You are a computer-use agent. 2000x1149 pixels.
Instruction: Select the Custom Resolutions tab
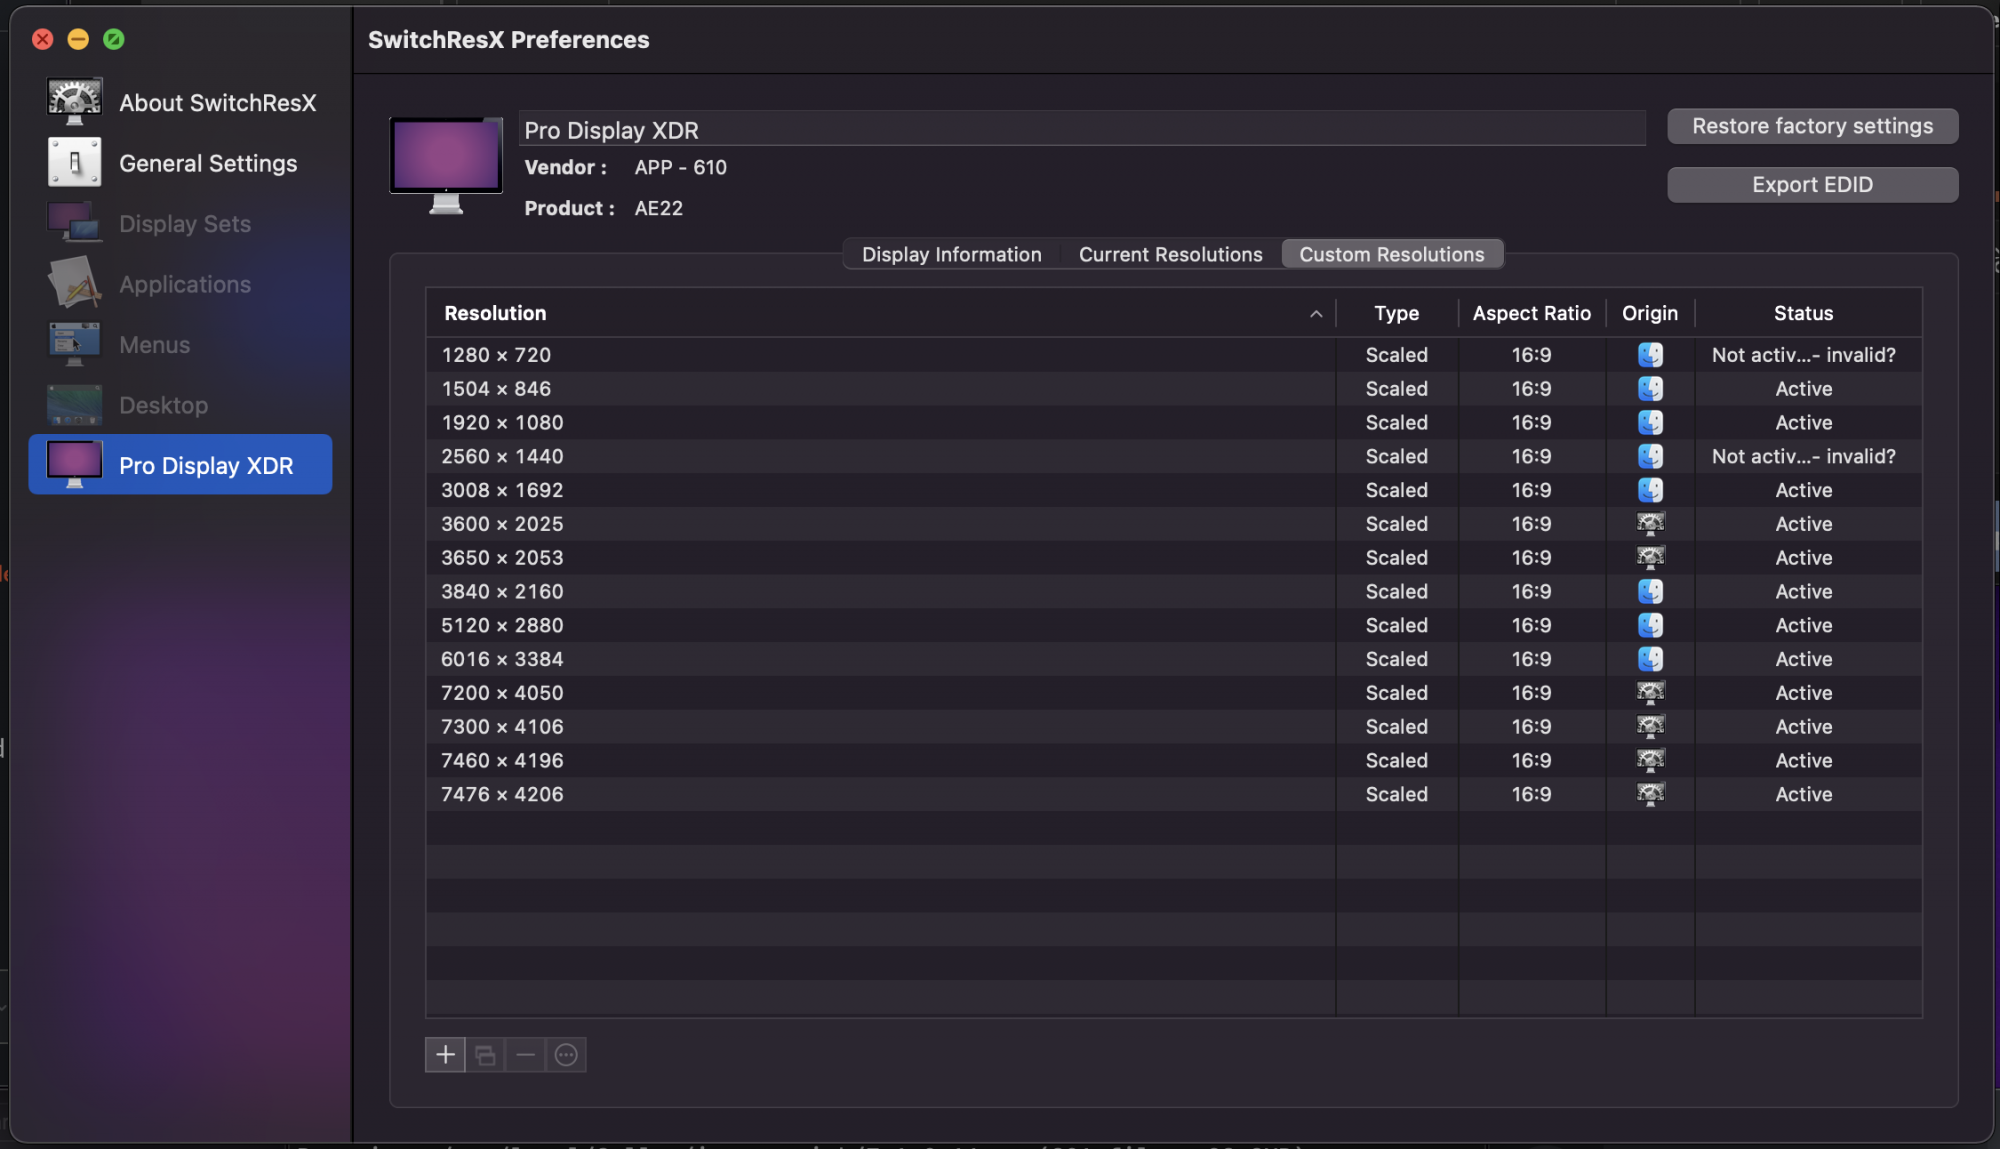[x=1391, y=254]
